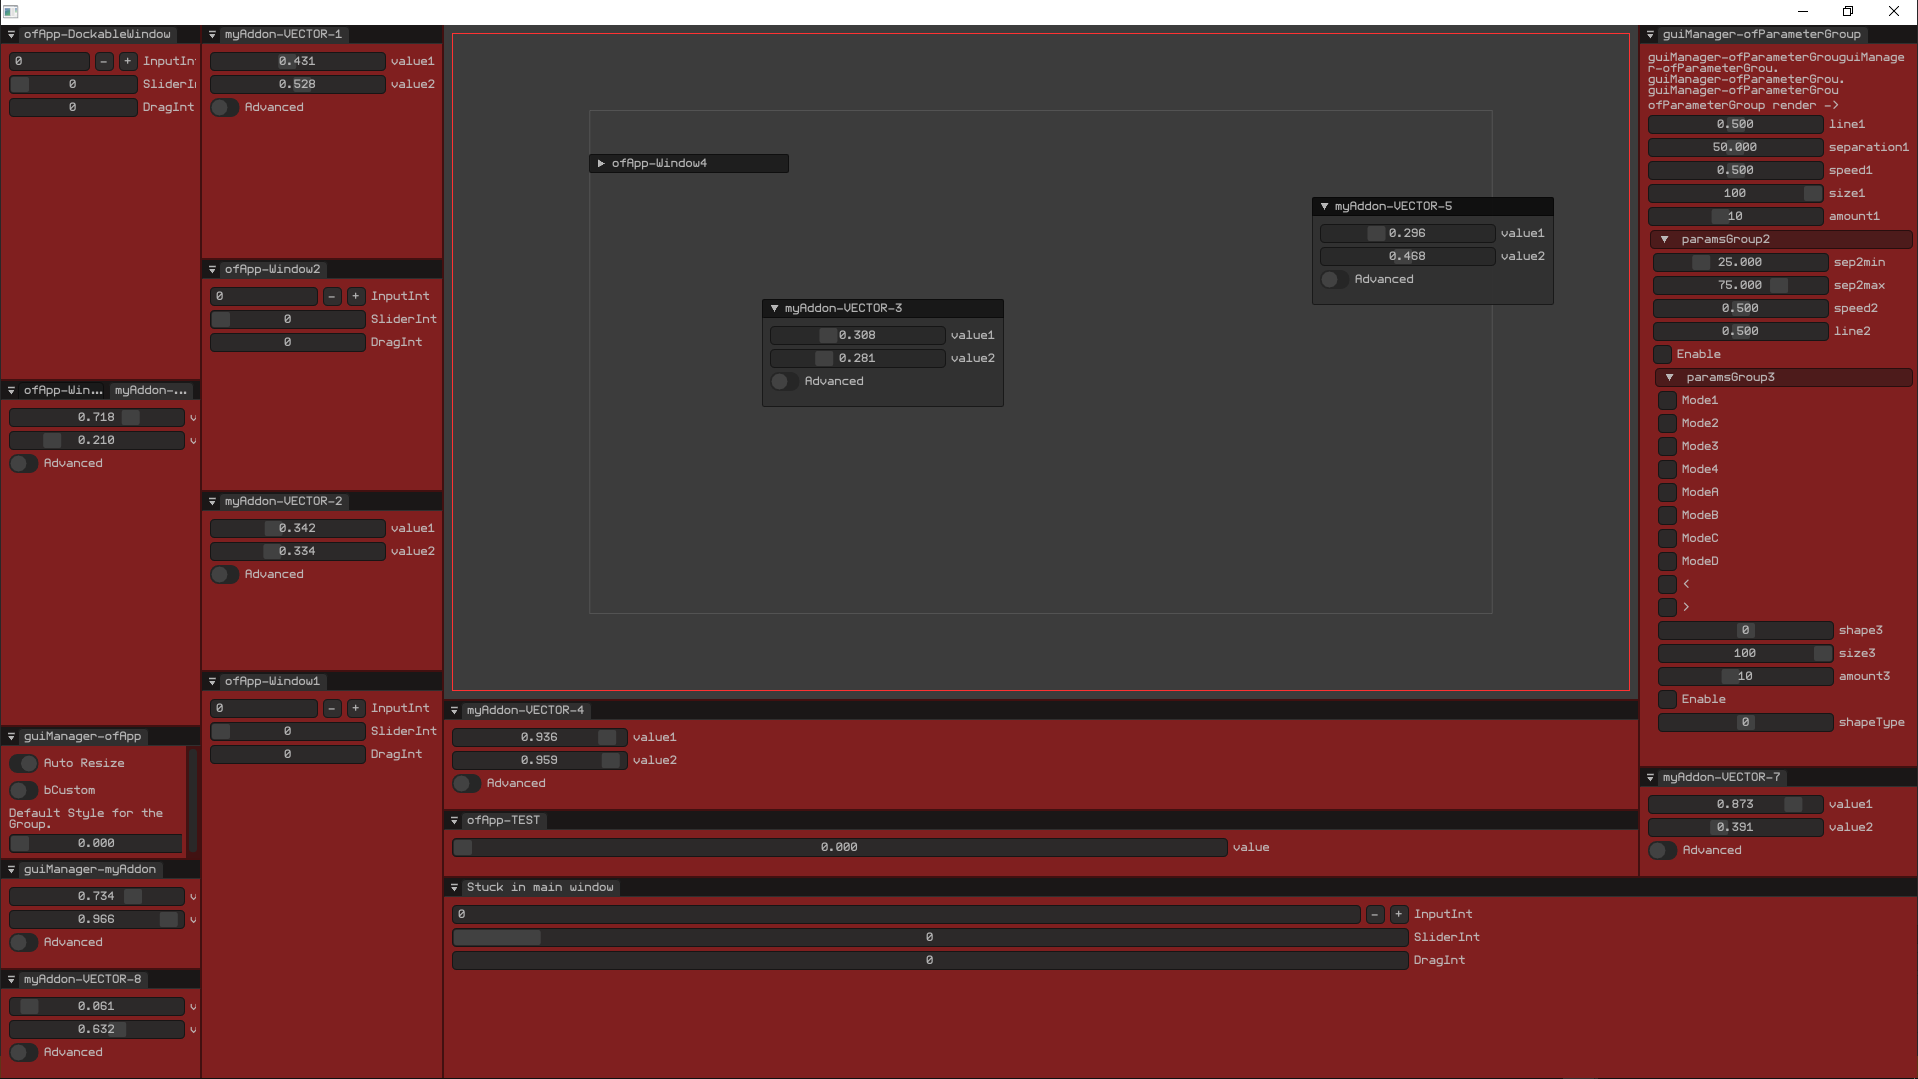1918x1079 pixels.
Task: Open ofApp-TEST dock menu arrow
Action: click(454, 820)
